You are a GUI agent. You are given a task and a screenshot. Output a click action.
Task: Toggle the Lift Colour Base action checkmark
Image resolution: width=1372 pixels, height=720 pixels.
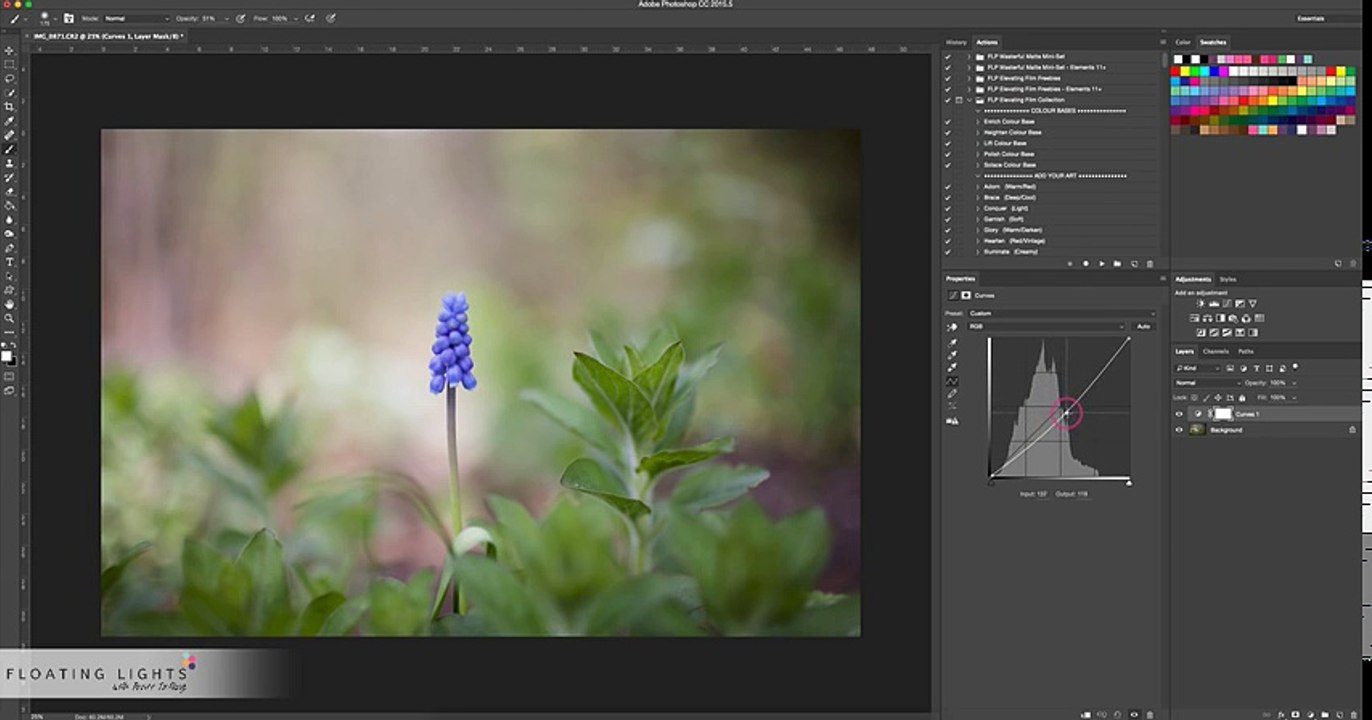(948, 144)
